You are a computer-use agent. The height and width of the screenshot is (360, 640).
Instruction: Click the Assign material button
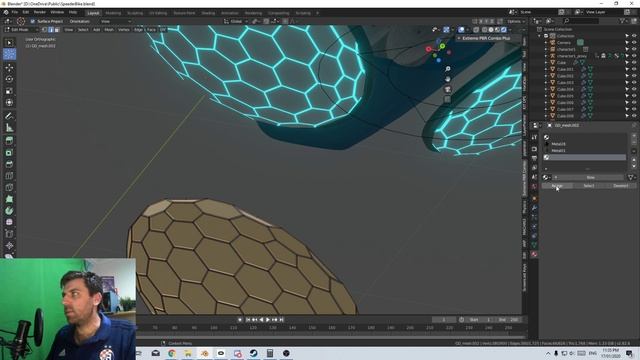pos(557,186)
